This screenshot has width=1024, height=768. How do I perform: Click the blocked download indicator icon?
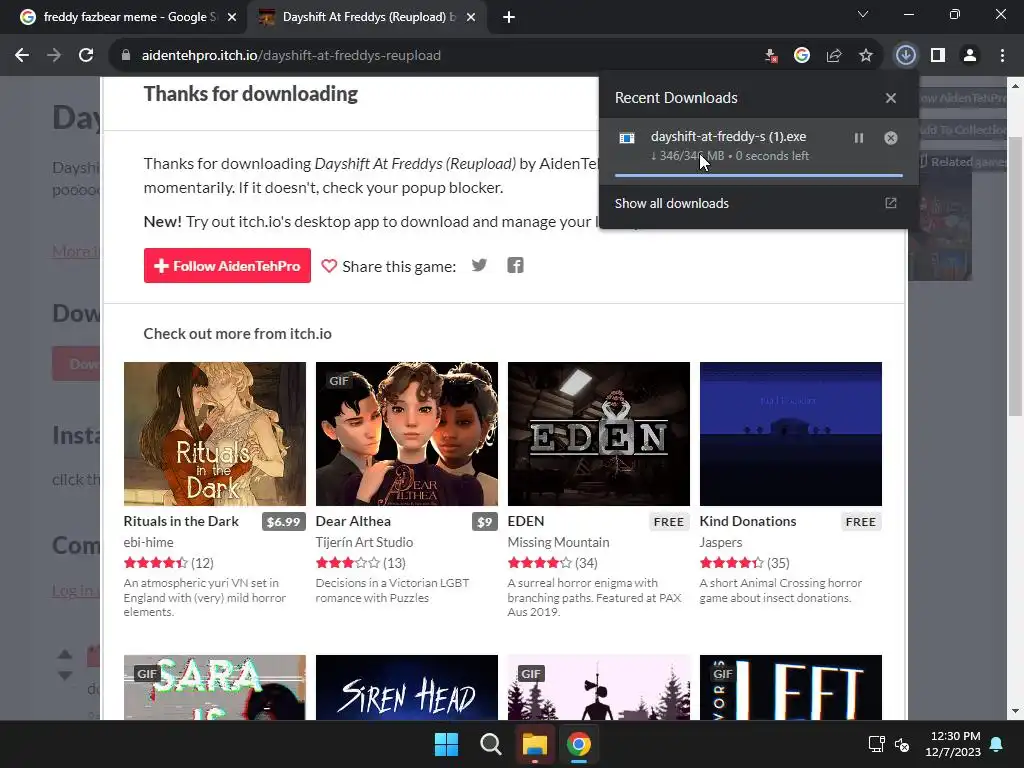click(771, 56)
